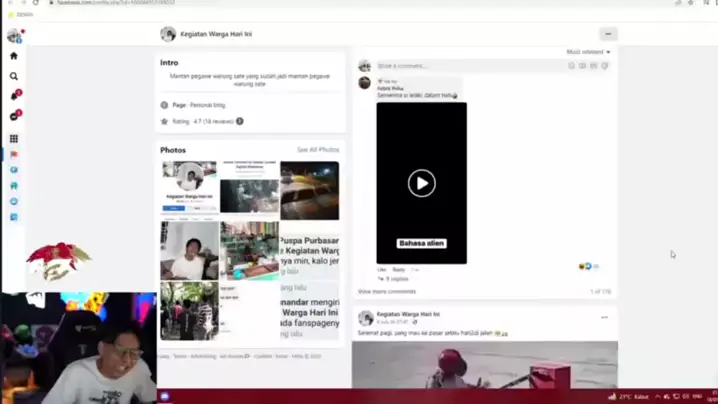The width and height of the screenshot is (718, 404).
Task: Click the Kegiatan Warga Hari Ini header name
Action: click(215, 34)
